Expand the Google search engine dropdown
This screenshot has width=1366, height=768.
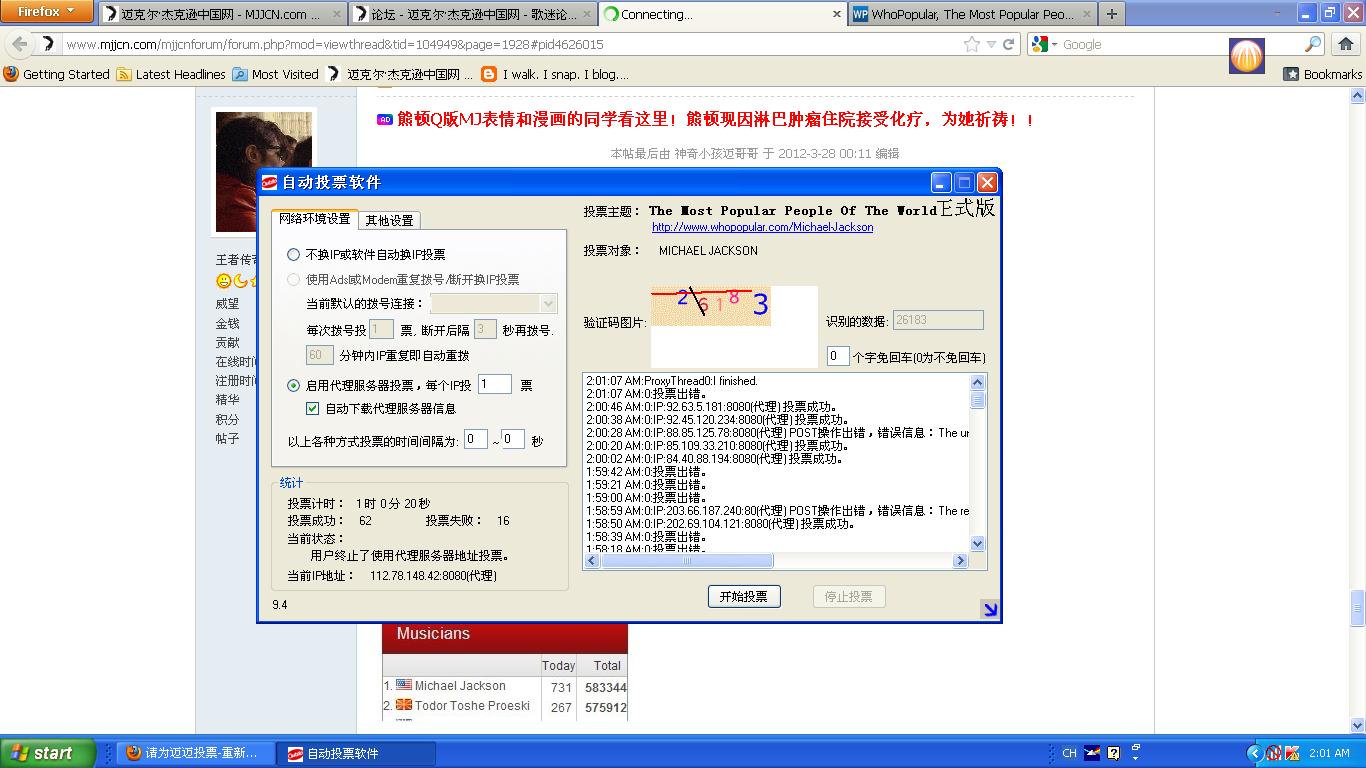coord(1045,44)
